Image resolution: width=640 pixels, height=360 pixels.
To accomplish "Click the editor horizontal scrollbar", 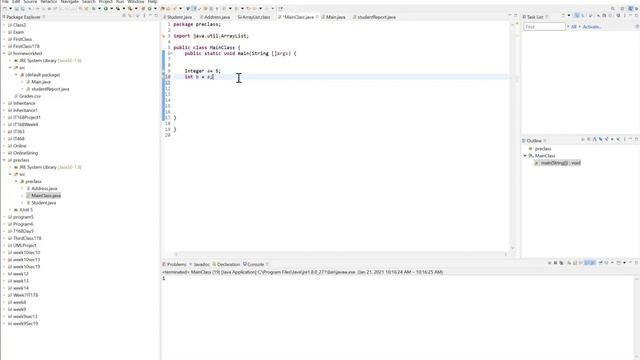I will (x=340, y=254).
